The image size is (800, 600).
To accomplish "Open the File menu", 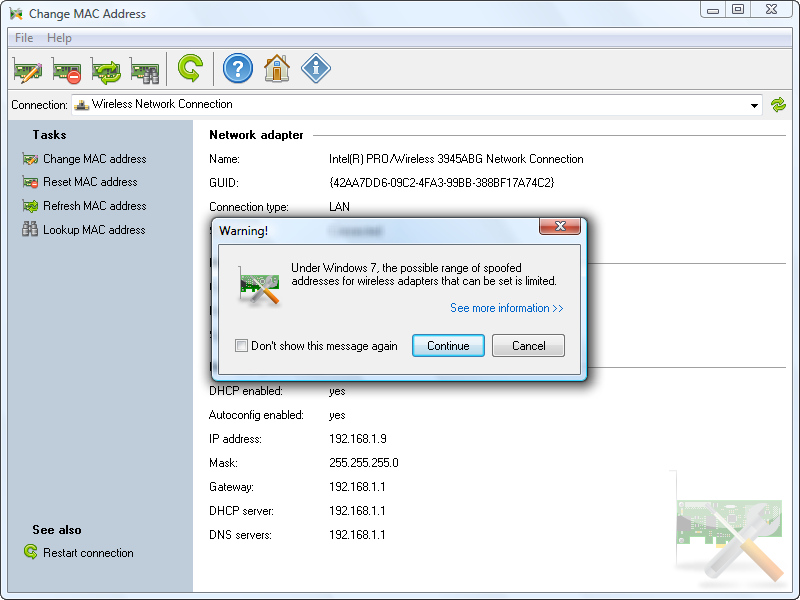I will point(24,38).
